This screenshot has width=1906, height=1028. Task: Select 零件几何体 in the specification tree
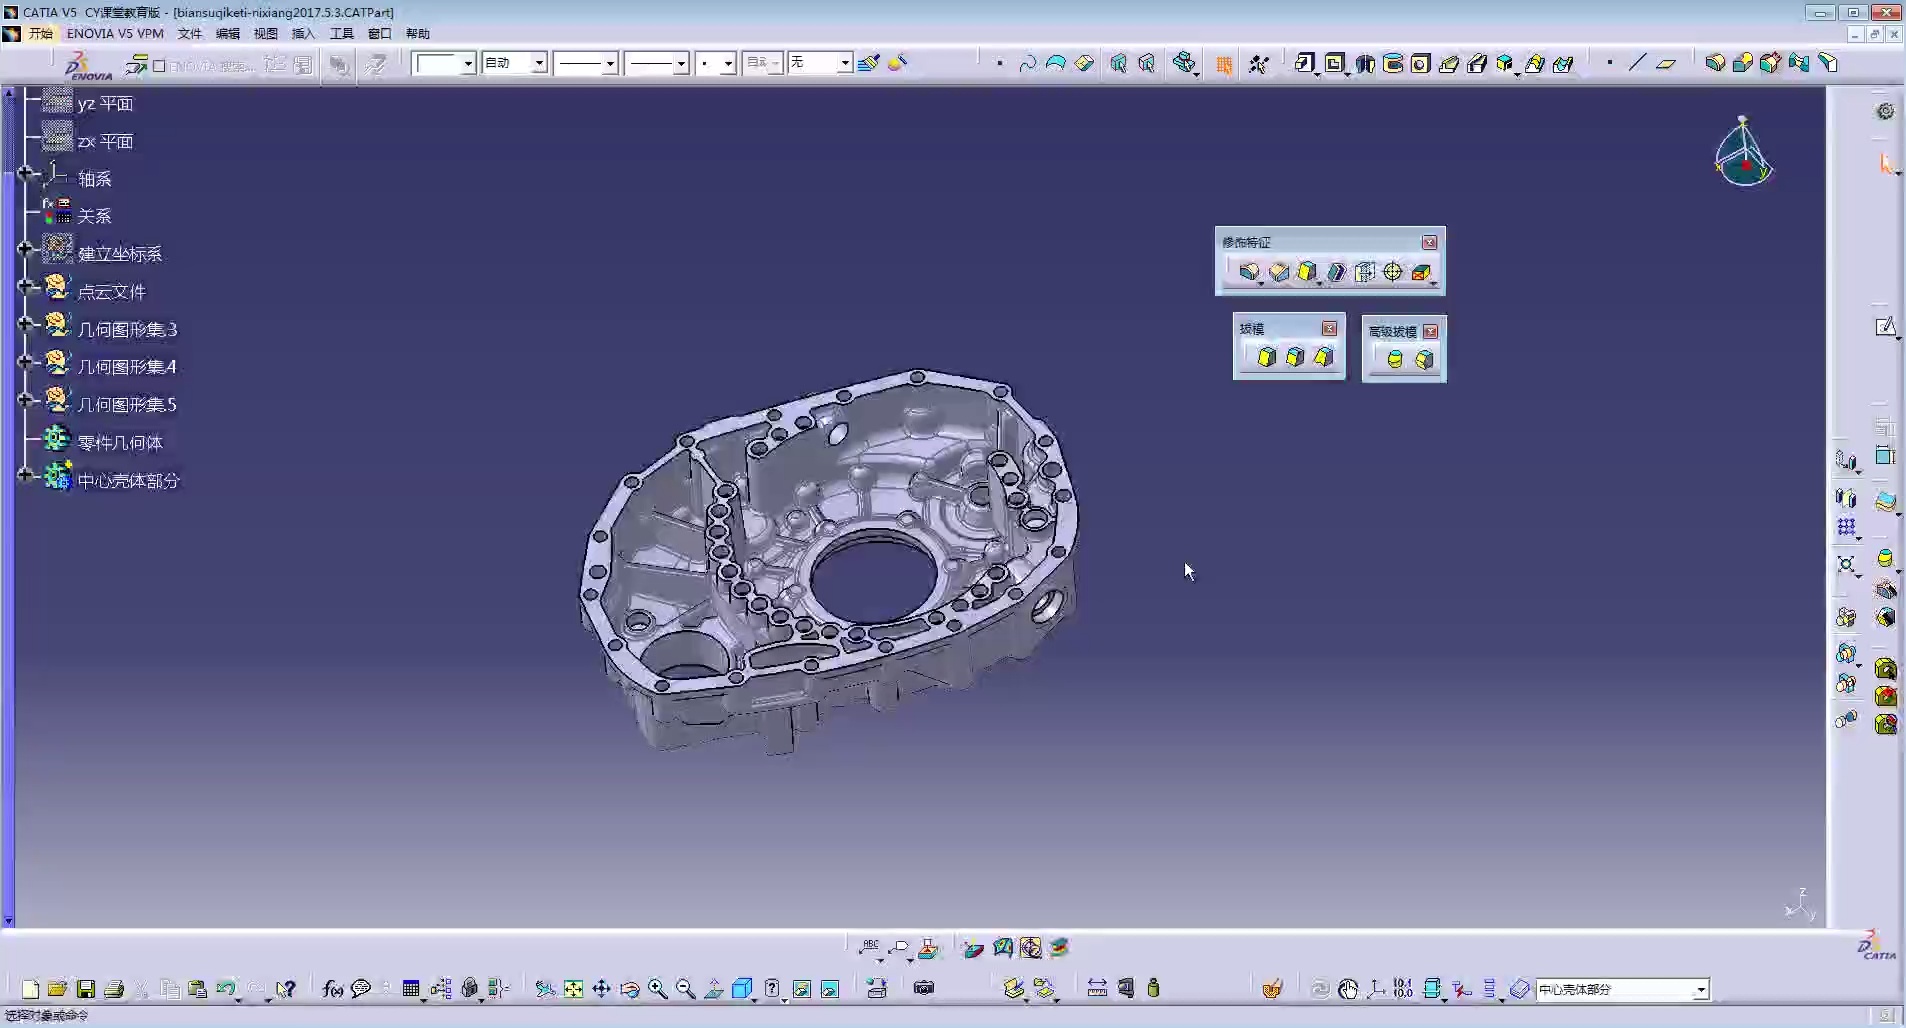tap(120, 443)
